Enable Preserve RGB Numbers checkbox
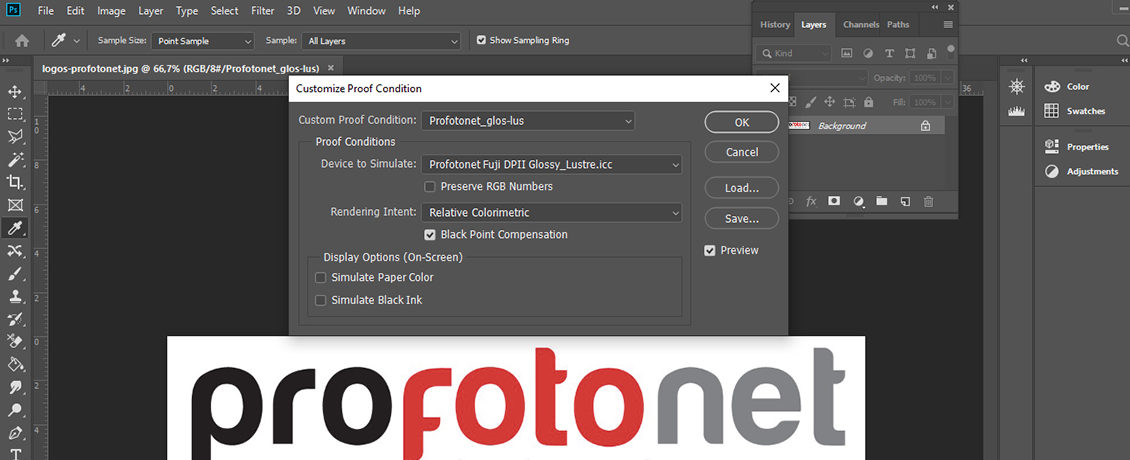Viewport: 1130px width, 460px height. pos(430,186)
